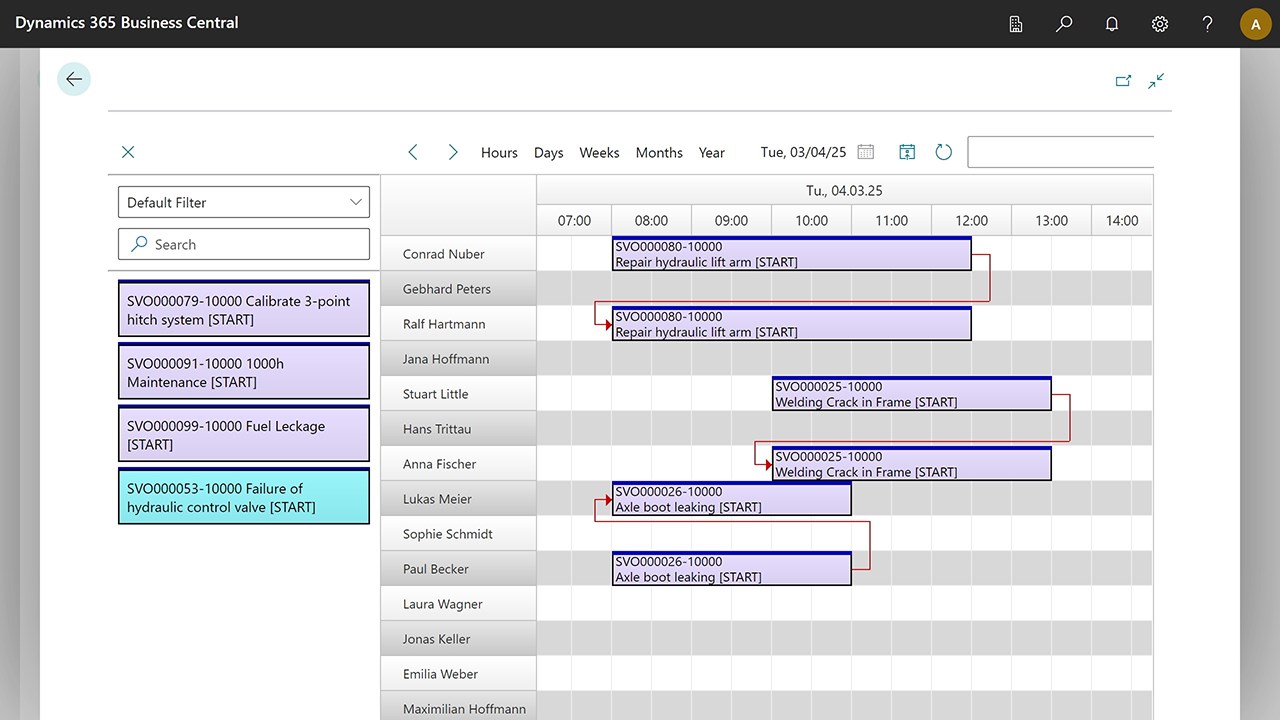
Task: Click the back arrow button
Action: point(74,79)
